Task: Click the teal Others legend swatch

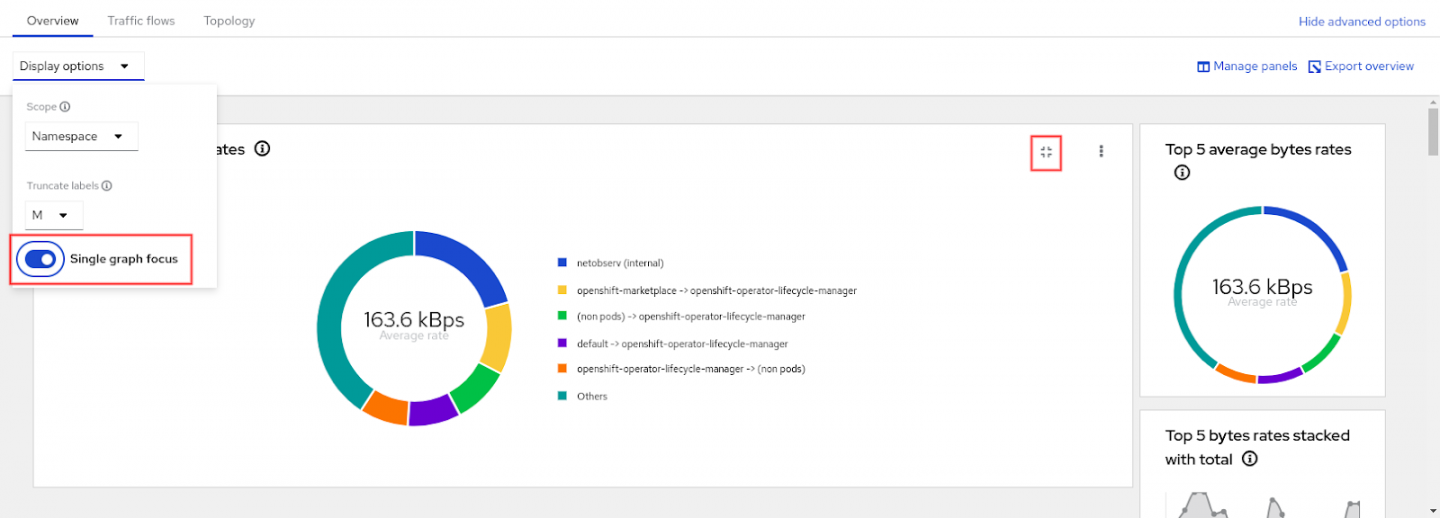Action: pyautogui.click(x=563, y=396)
